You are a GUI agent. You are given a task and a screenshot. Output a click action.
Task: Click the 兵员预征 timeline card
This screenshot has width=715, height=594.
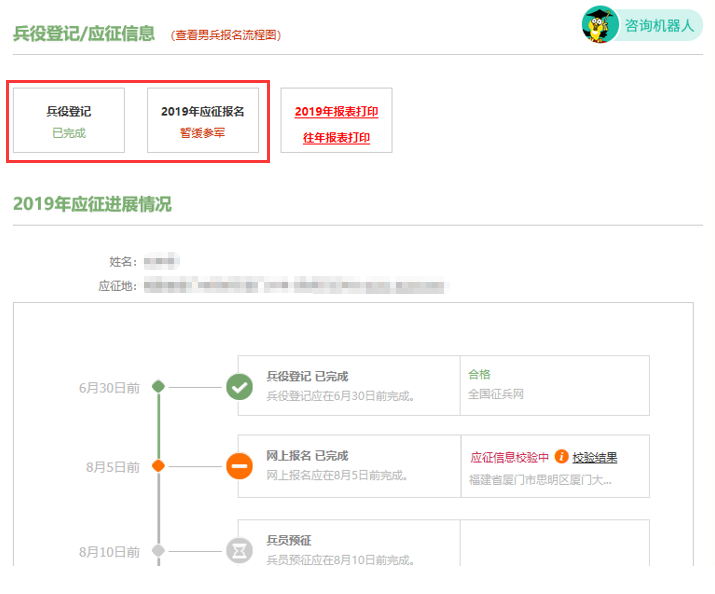348,548
